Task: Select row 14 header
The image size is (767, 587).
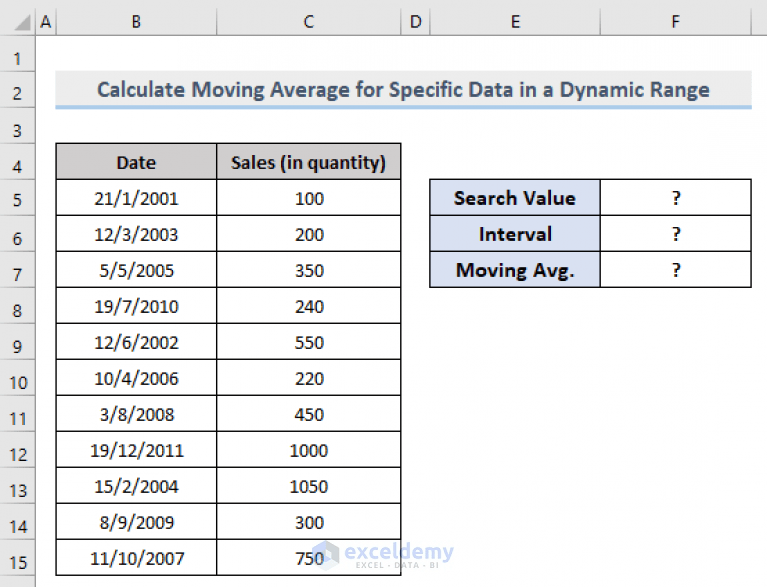Action: click(x=18, y=521)
